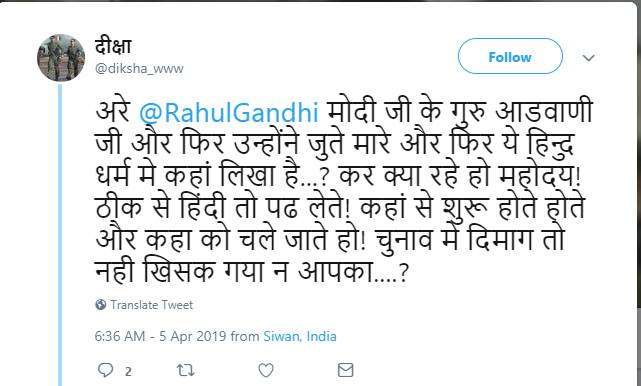Open the दीक्षा display name profile link
This screenshot has height=386, width=641.
click(113, 46)
